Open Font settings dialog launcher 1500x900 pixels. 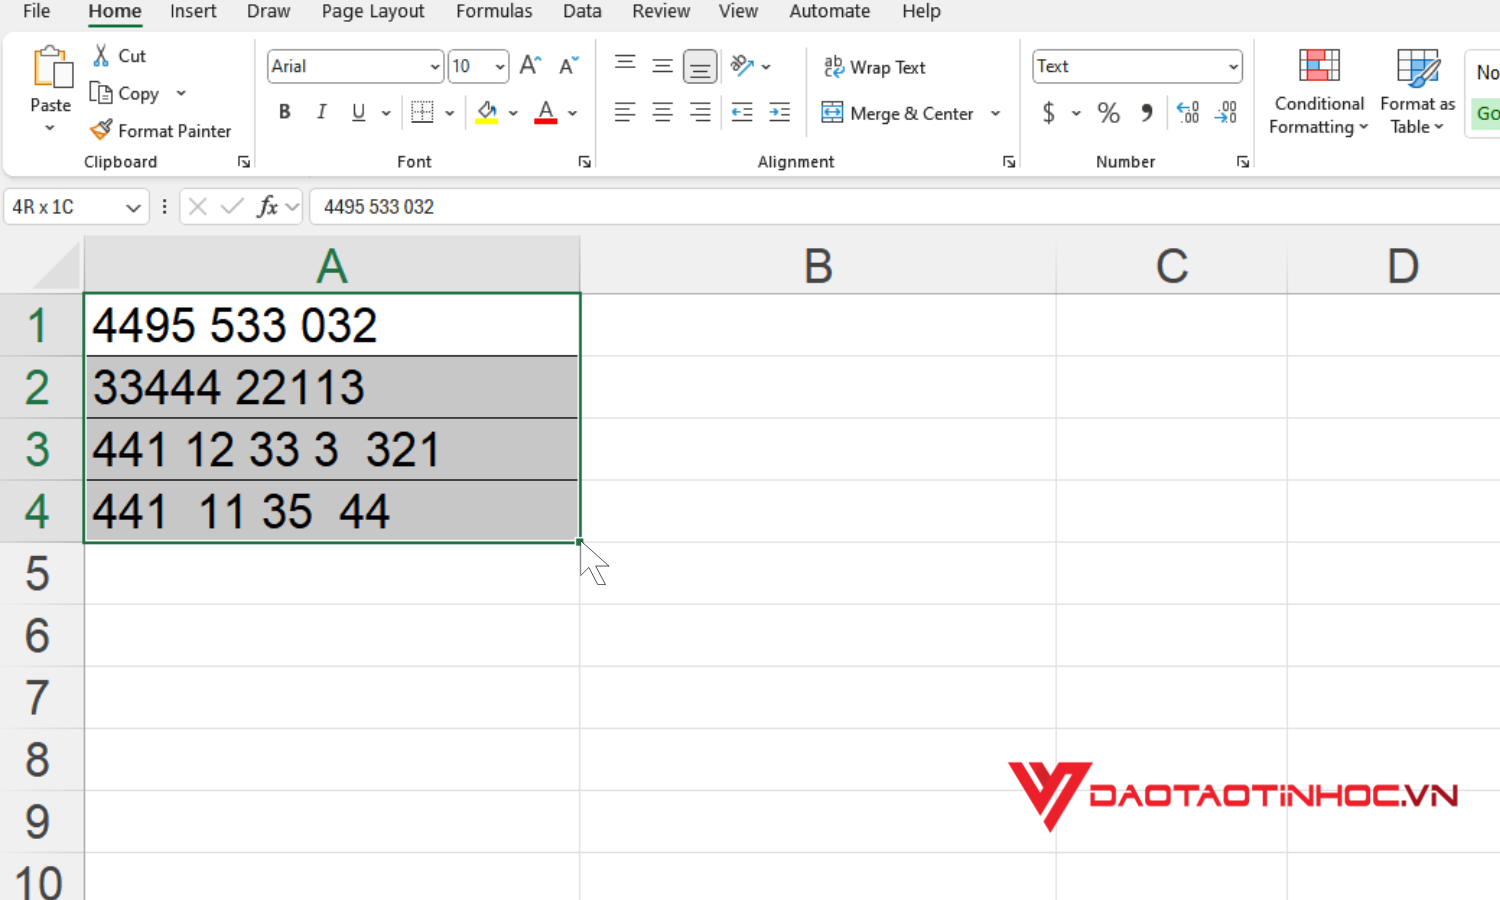point(585,162)
